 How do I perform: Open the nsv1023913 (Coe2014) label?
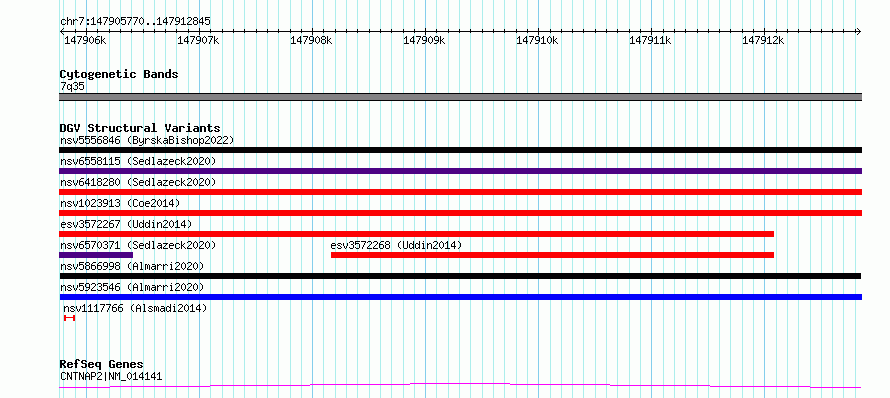tap(120, 203)
